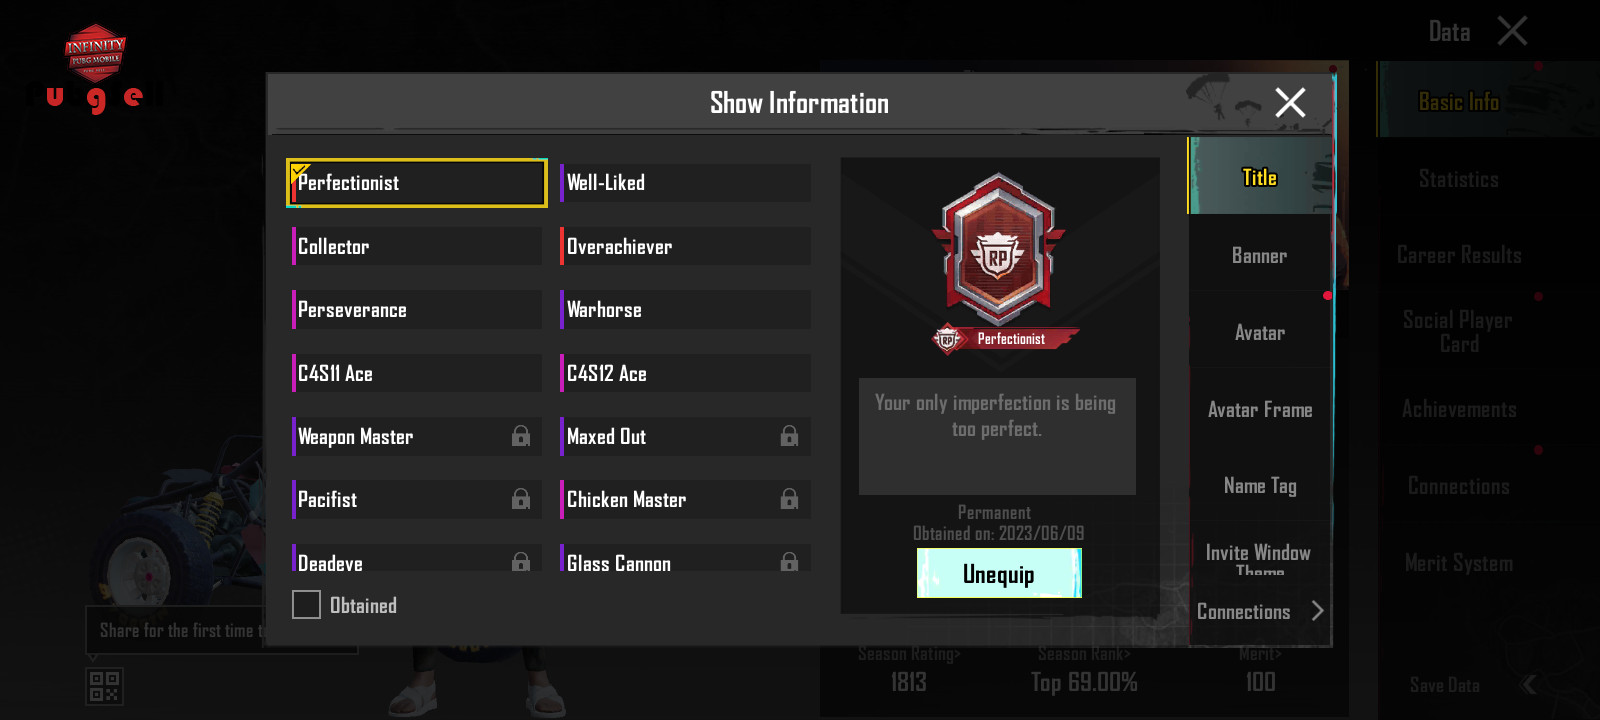Click the lock icon on Maxed Out
Image resolution: width=1600 pixels, height=720 pixels.
[x=789, y=436]
